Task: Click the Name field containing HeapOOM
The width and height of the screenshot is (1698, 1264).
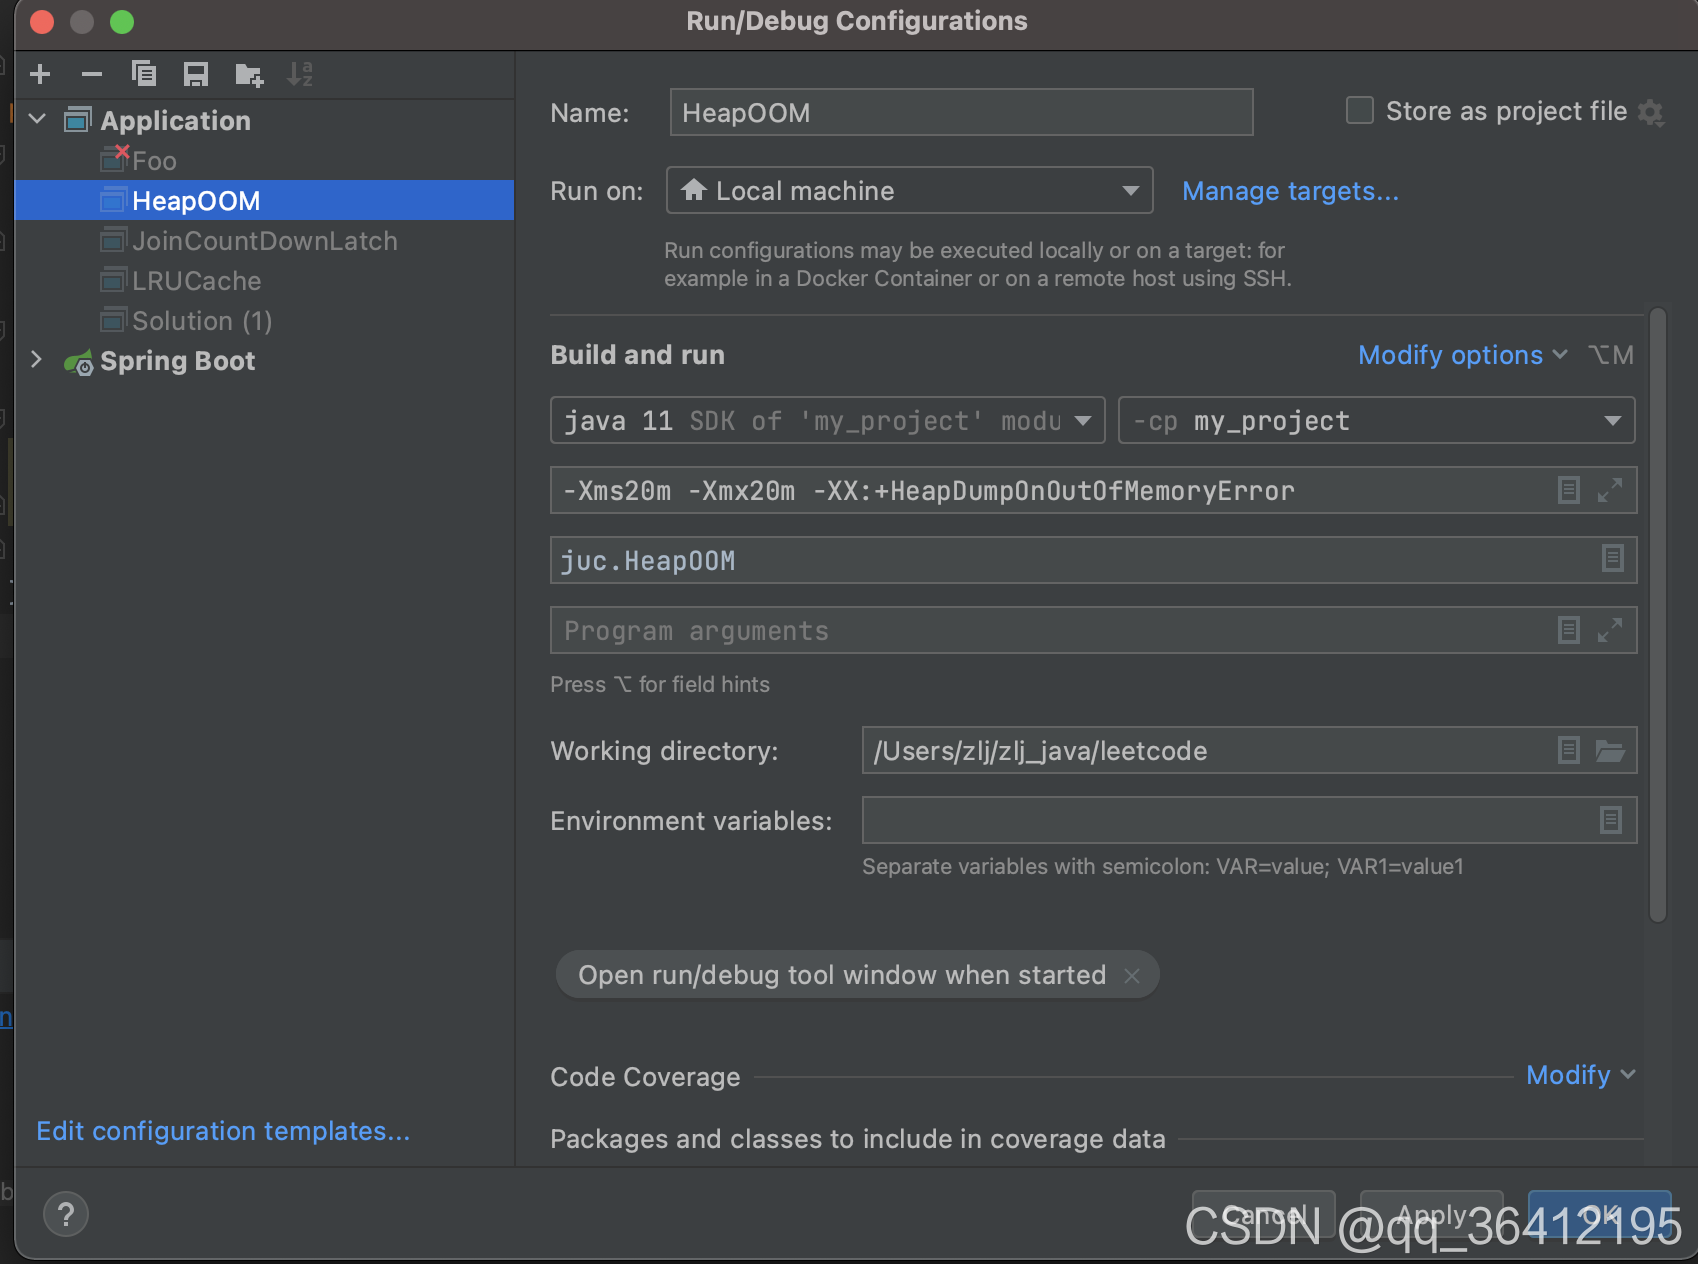Action: click(961, 112)
